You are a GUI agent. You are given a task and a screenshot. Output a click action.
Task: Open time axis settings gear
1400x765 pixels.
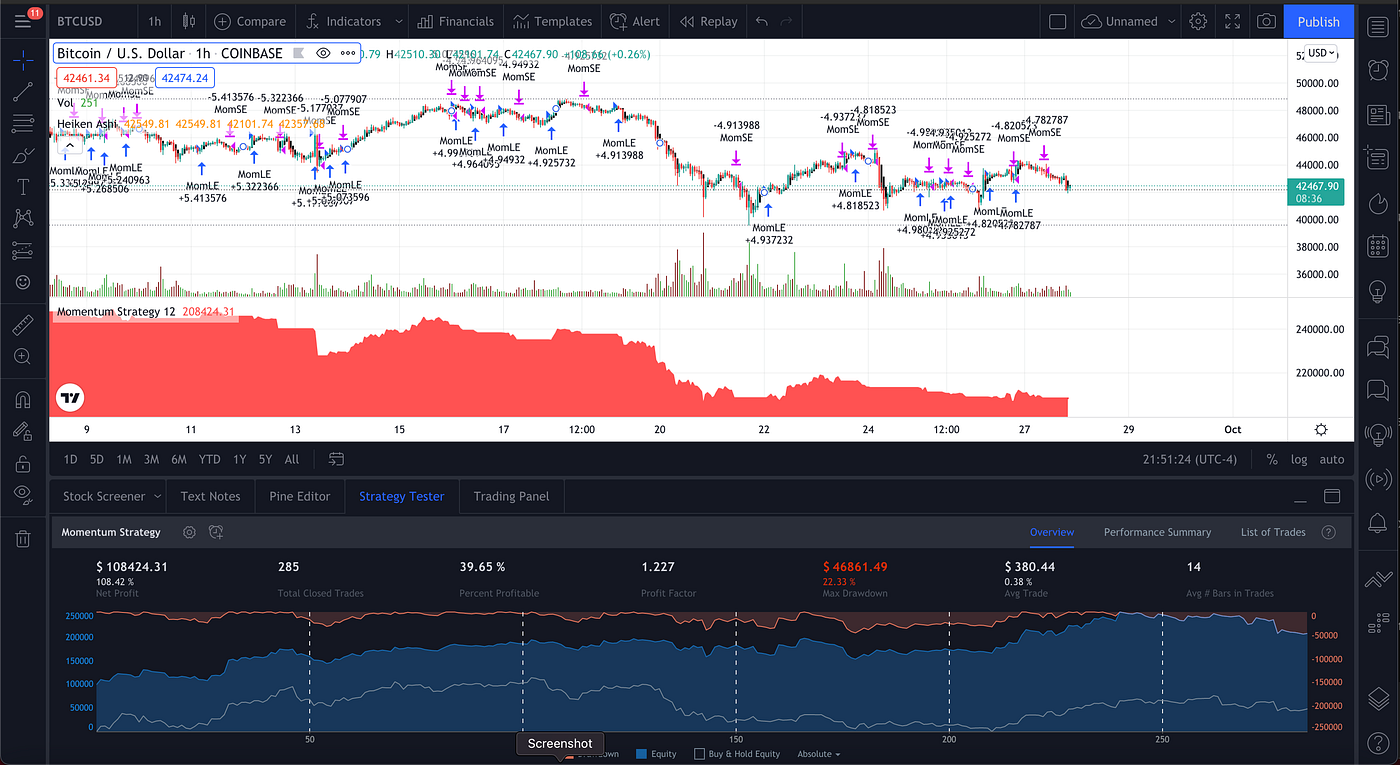(x=1321, y=429)
